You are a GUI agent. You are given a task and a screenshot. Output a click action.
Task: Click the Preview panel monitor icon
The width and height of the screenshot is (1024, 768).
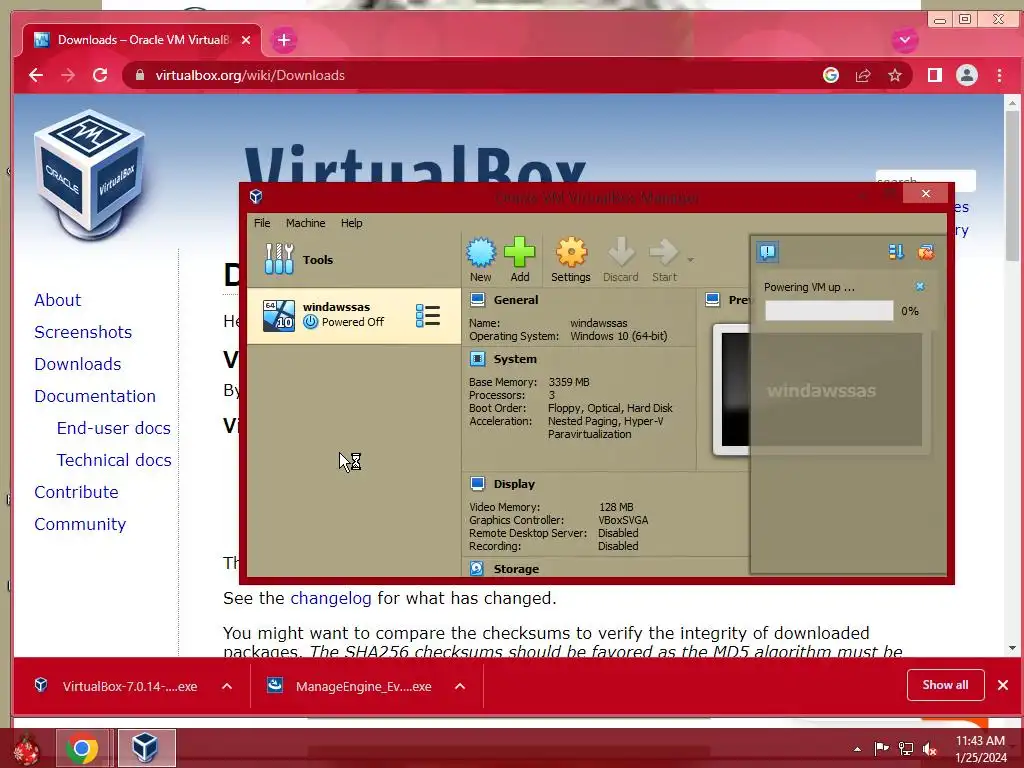(712, 300)
